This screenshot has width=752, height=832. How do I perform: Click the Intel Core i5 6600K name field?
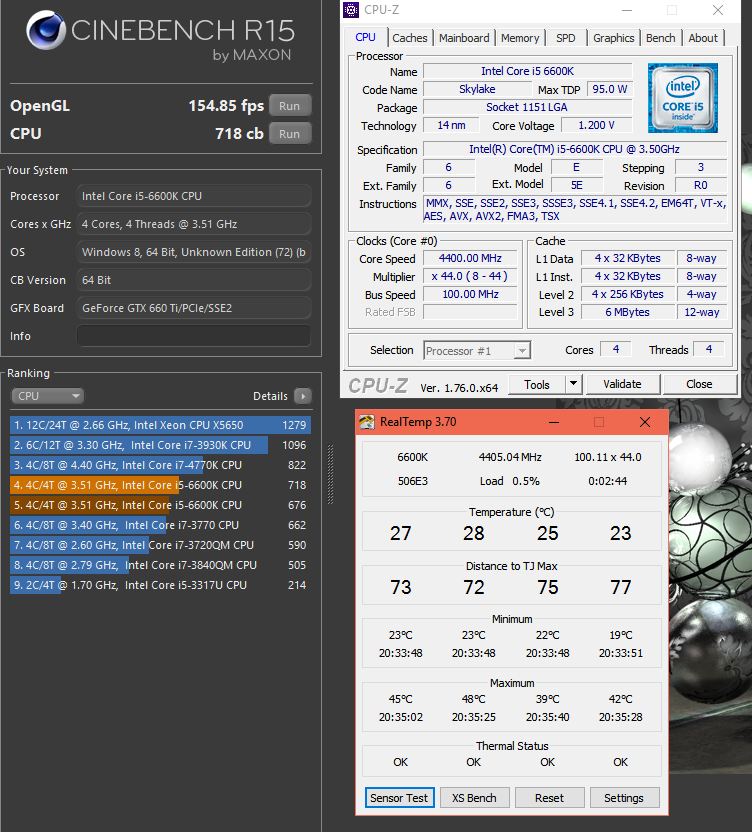coord(528,71)
